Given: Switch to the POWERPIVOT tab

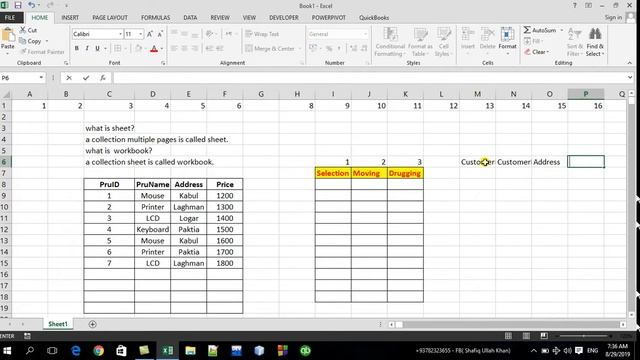Looking at the screenshot, I should point(329,18).
